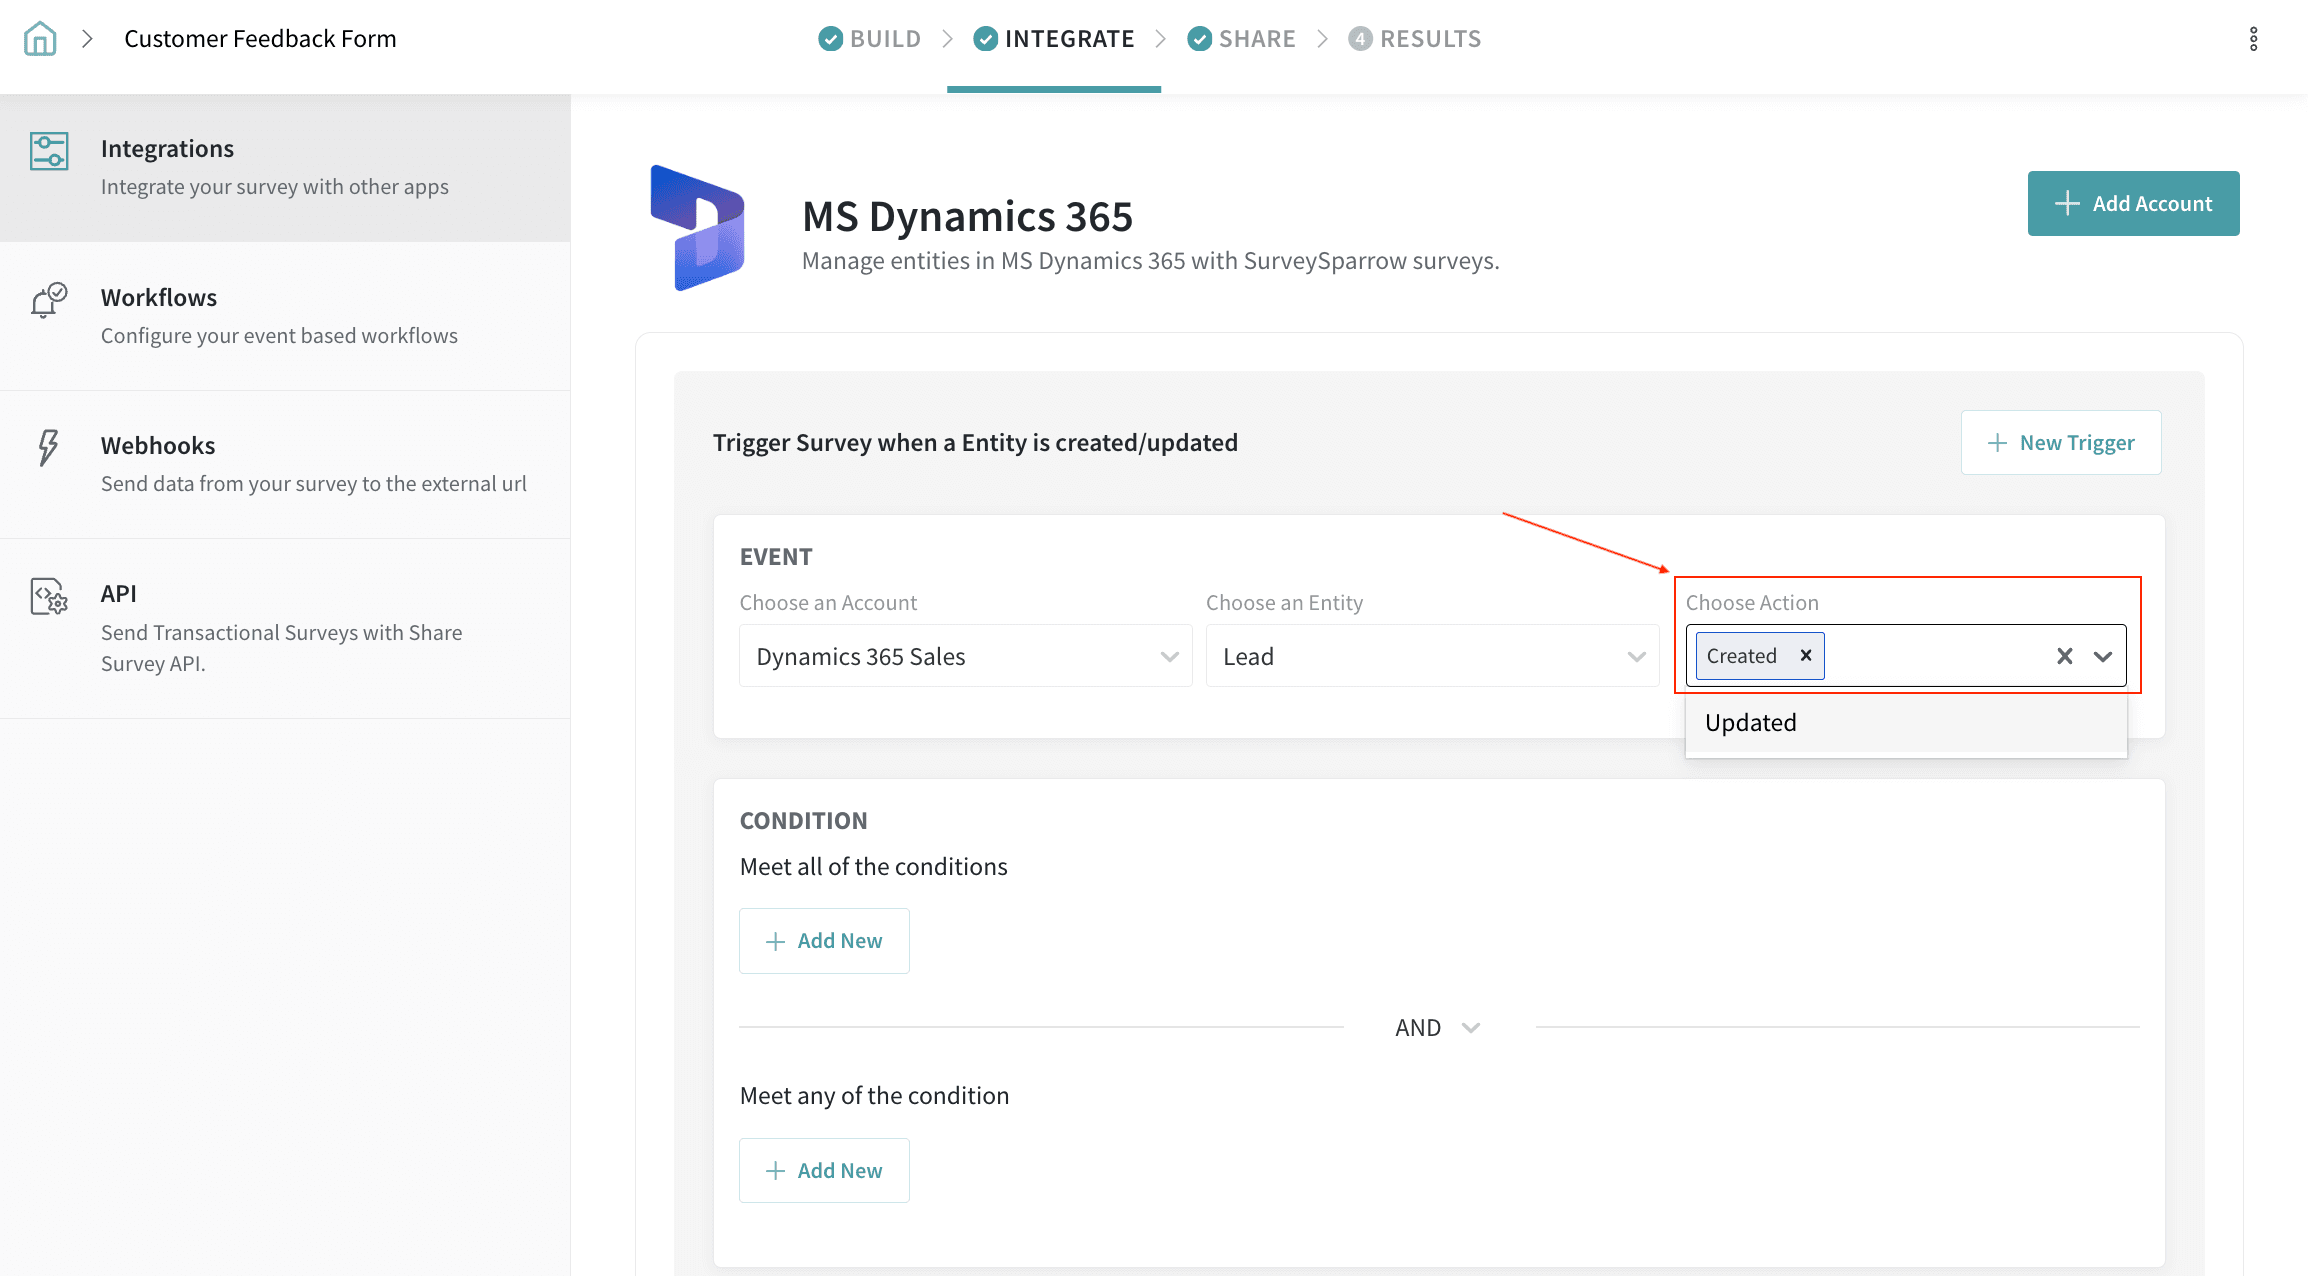Add New under Meet all conditions
Screen dimensions: 2308x1276
824,940
